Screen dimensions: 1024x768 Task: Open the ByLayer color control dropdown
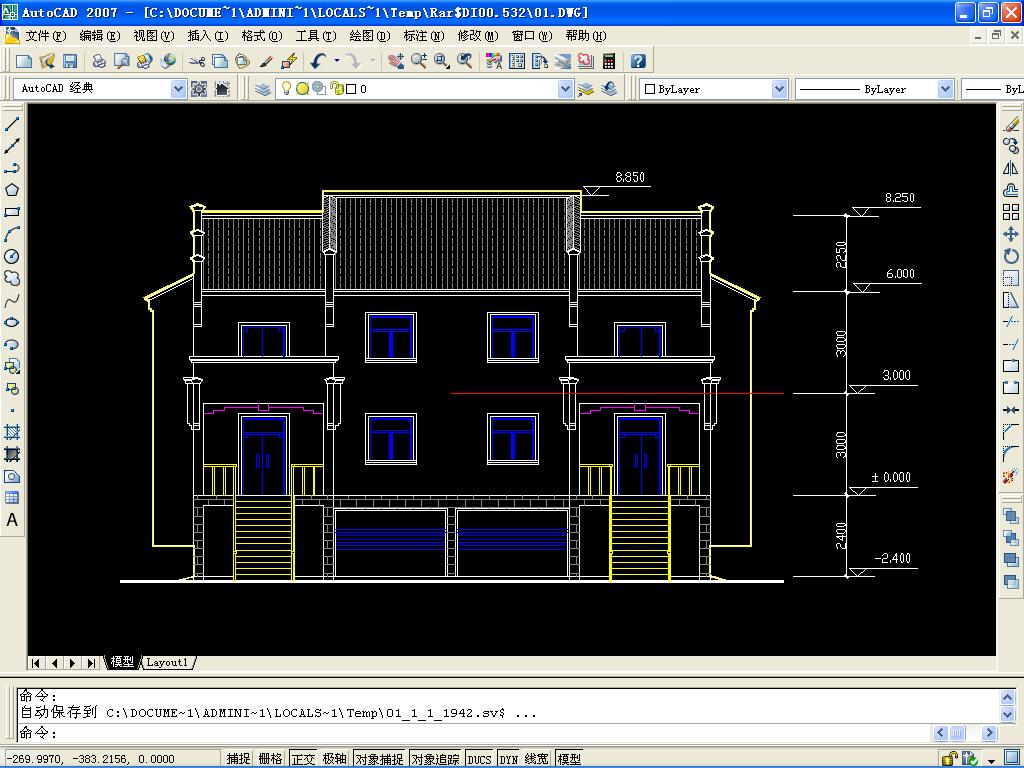coord(779,89)
